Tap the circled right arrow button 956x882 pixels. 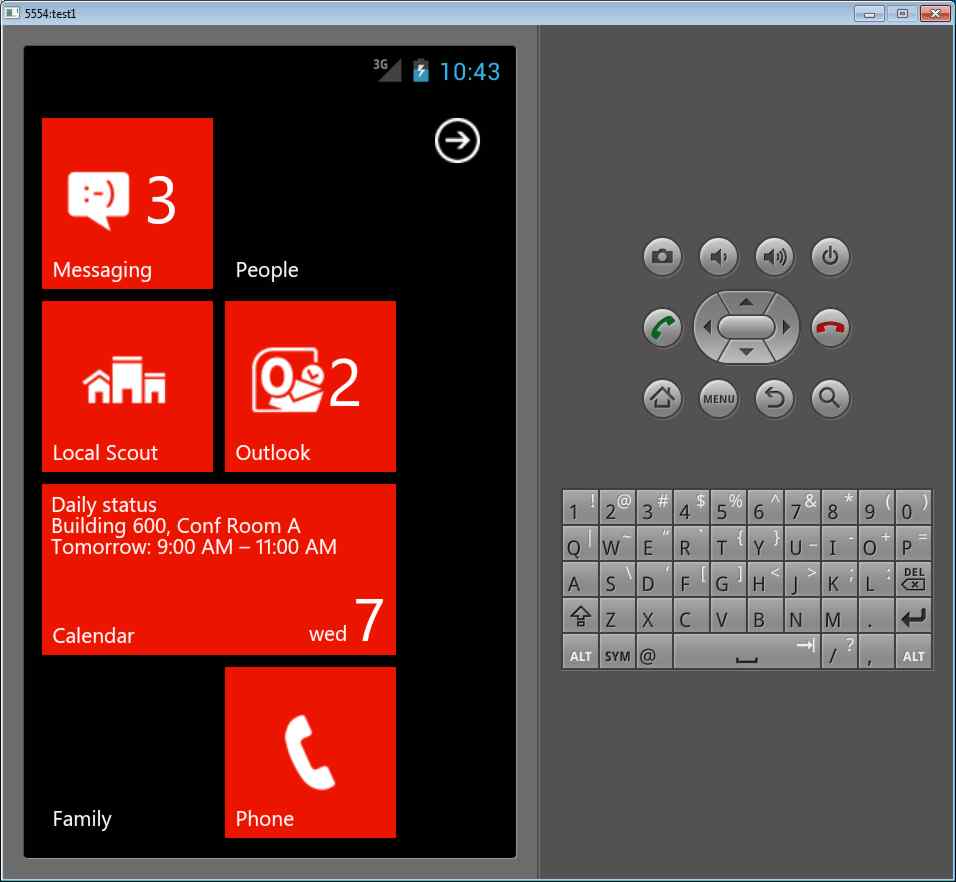[x=457, y=141]
